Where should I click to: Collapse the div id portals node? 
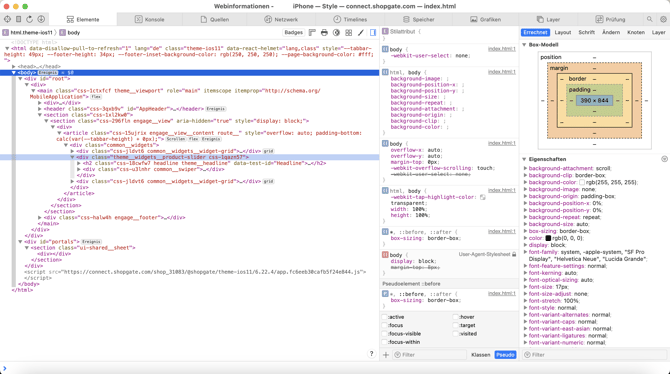(20, 242)
